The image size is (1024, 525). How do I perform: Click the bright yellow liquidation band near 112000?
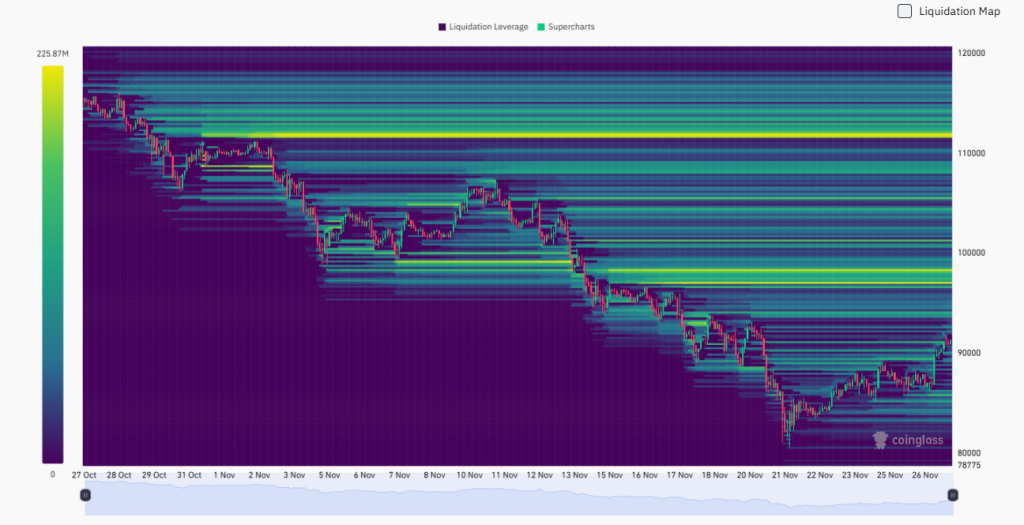pos(575,136)
